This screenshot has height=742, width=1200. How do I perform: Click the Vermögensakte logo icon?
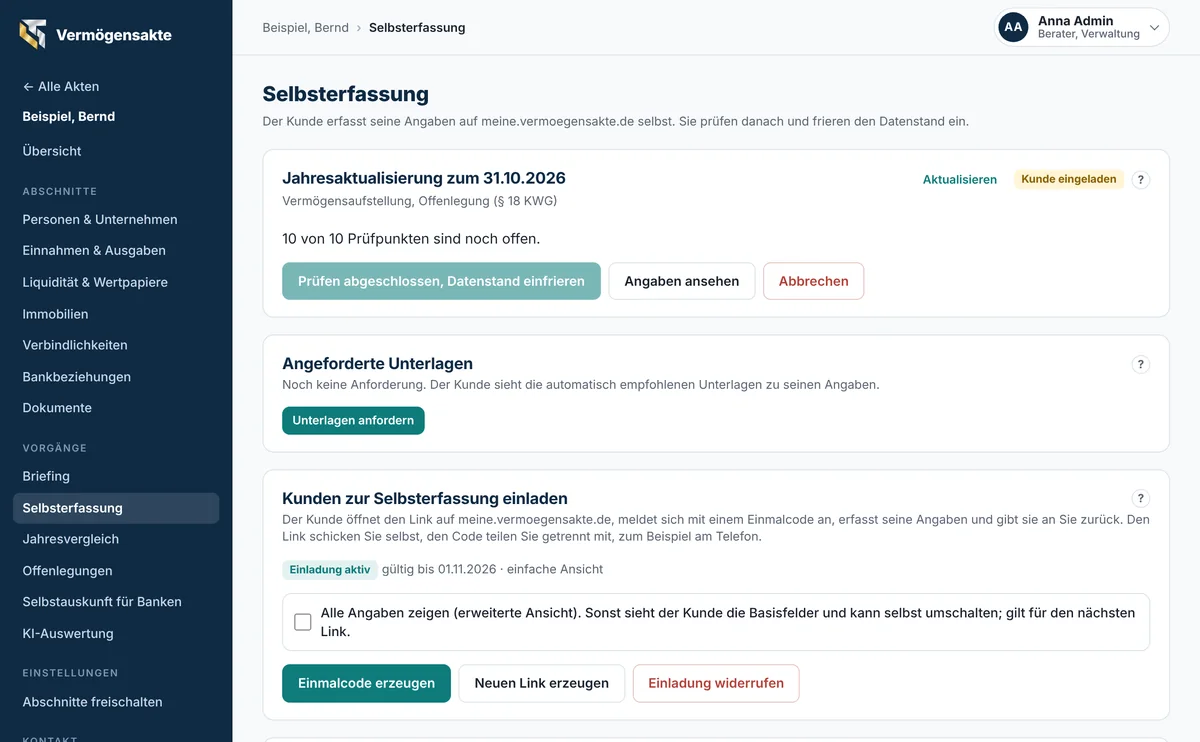[33, 34]
